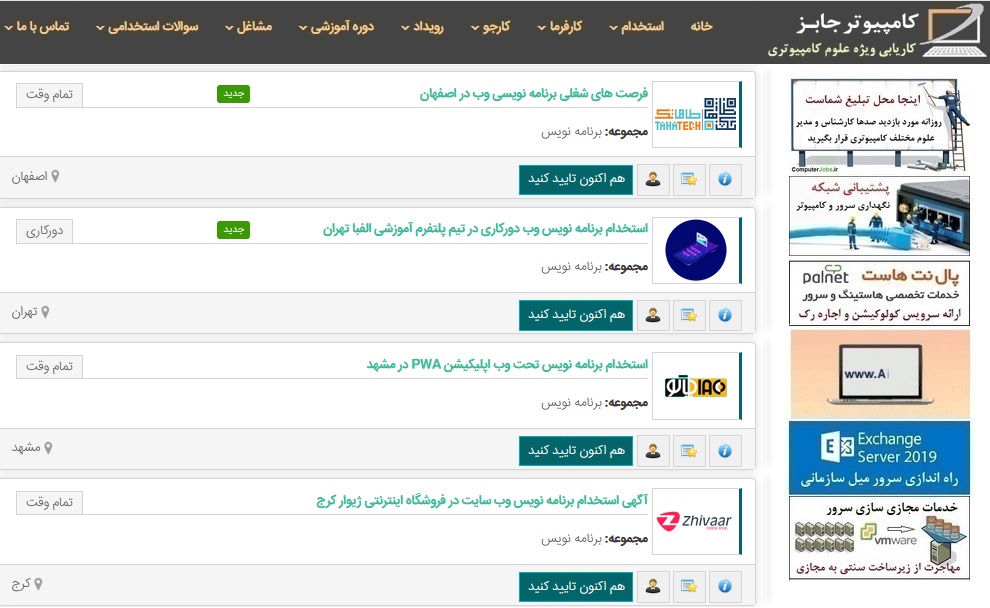Screen dimensions: 990x608
Task: Click the Palnet پال نت هاست hosting ad
Action: (879, 294)
